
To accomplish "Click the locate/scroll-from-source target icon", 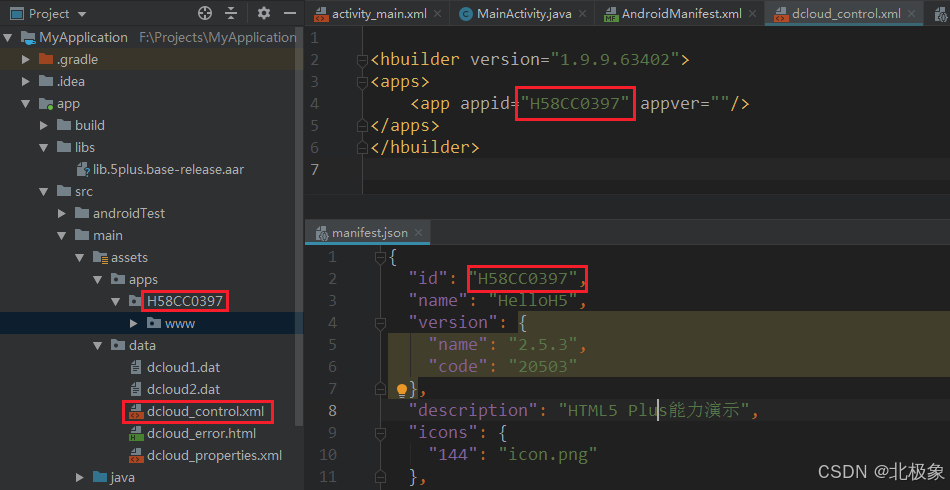I will point(205,13).
